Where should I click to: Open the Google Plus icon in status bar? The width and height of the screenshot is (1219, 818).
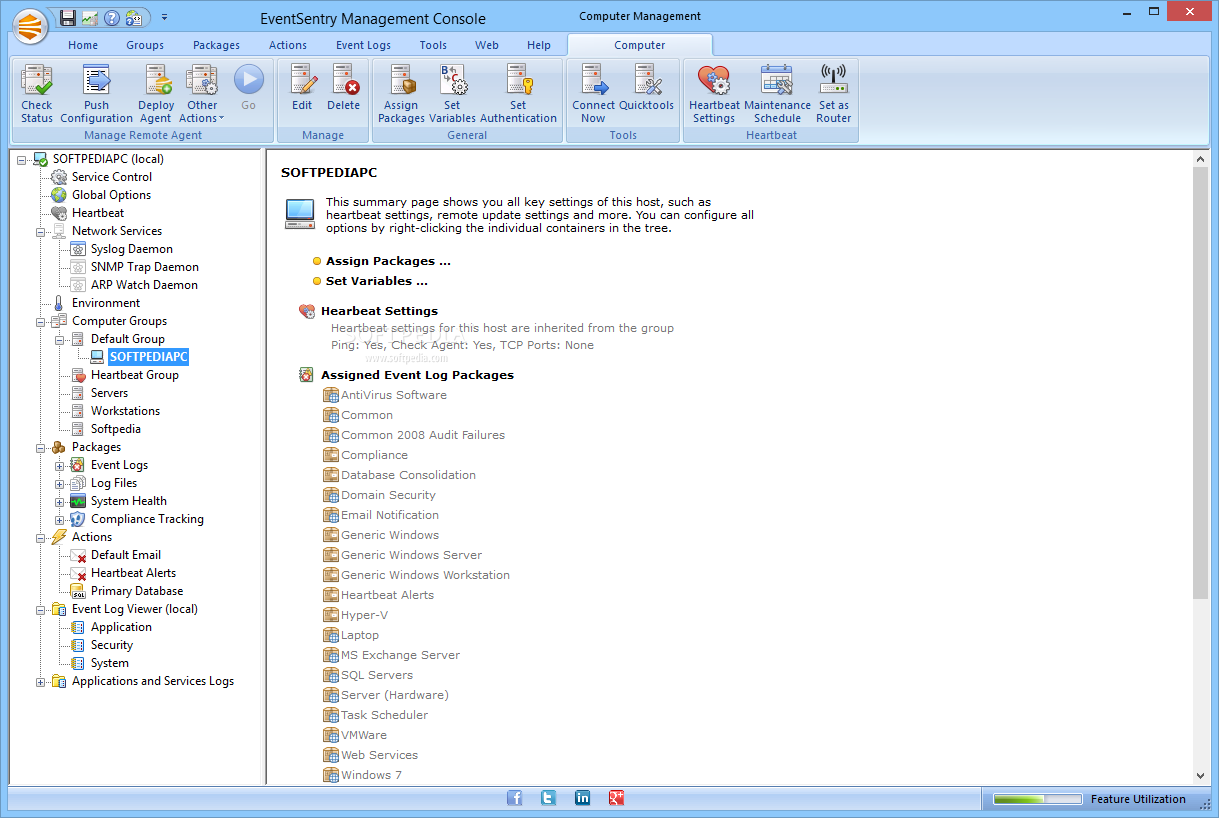pos(617,797)
